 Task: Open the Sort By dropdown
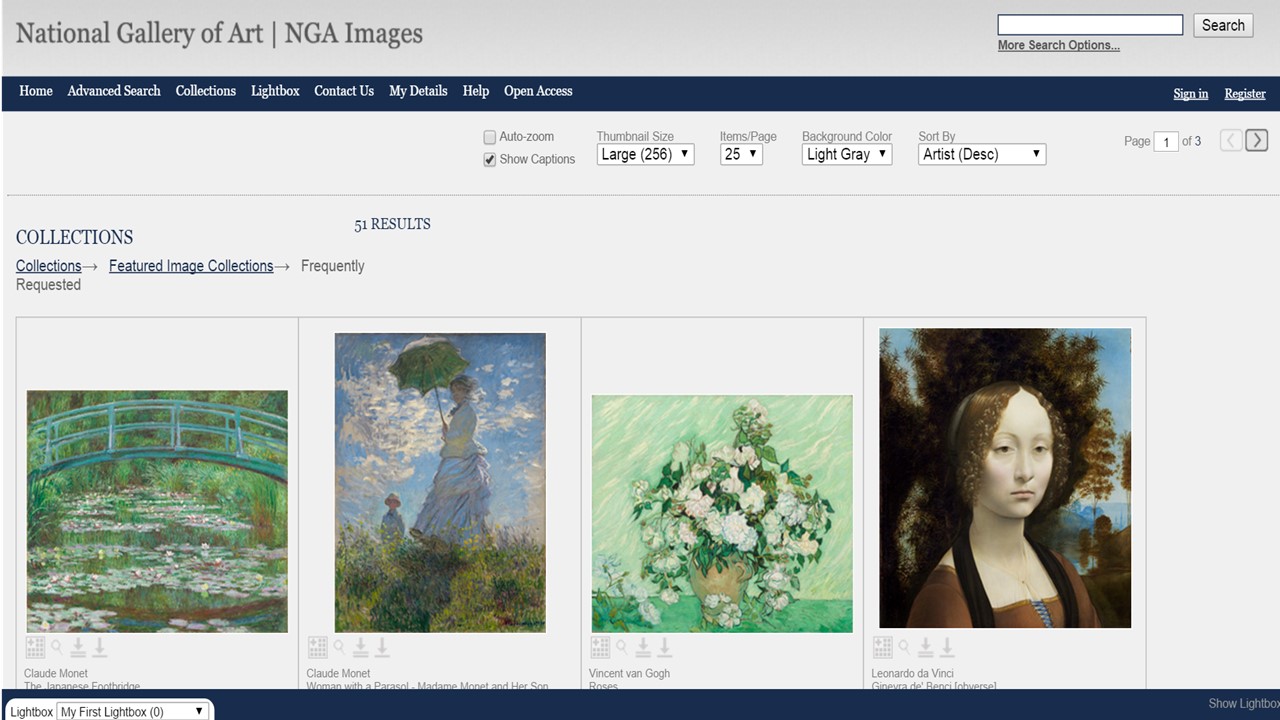[x=982, y=154]
